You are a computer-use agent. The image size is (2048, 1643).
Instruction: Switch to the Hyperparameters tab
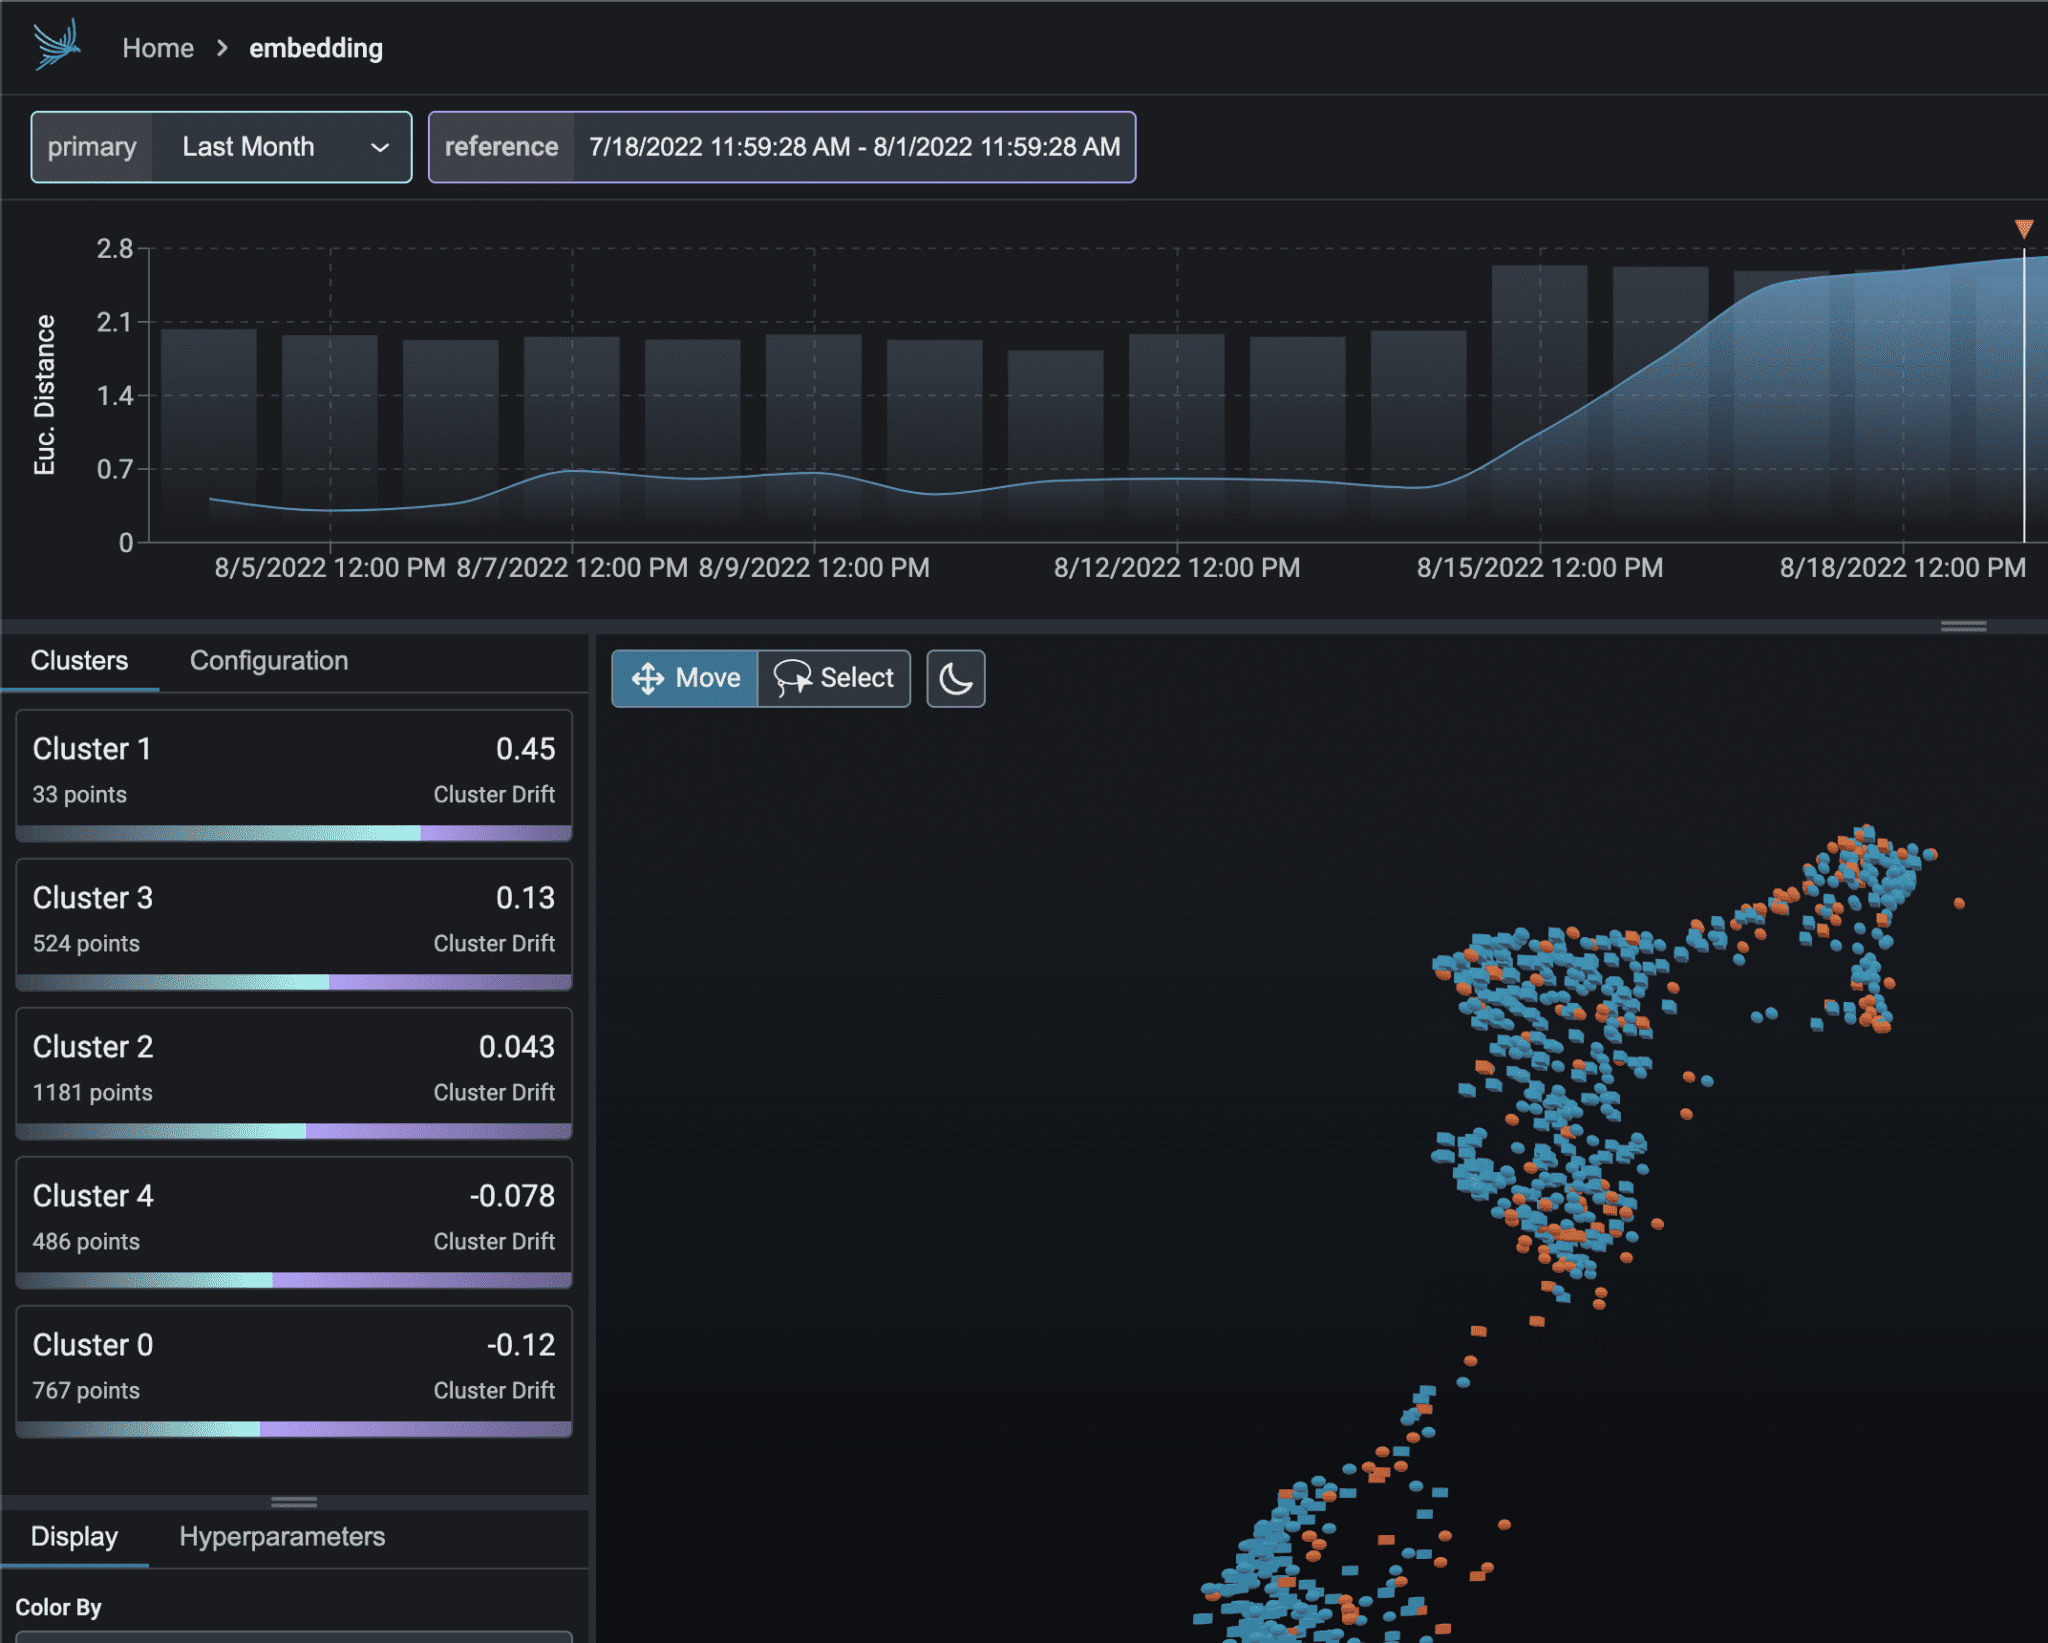[282, 1537]
